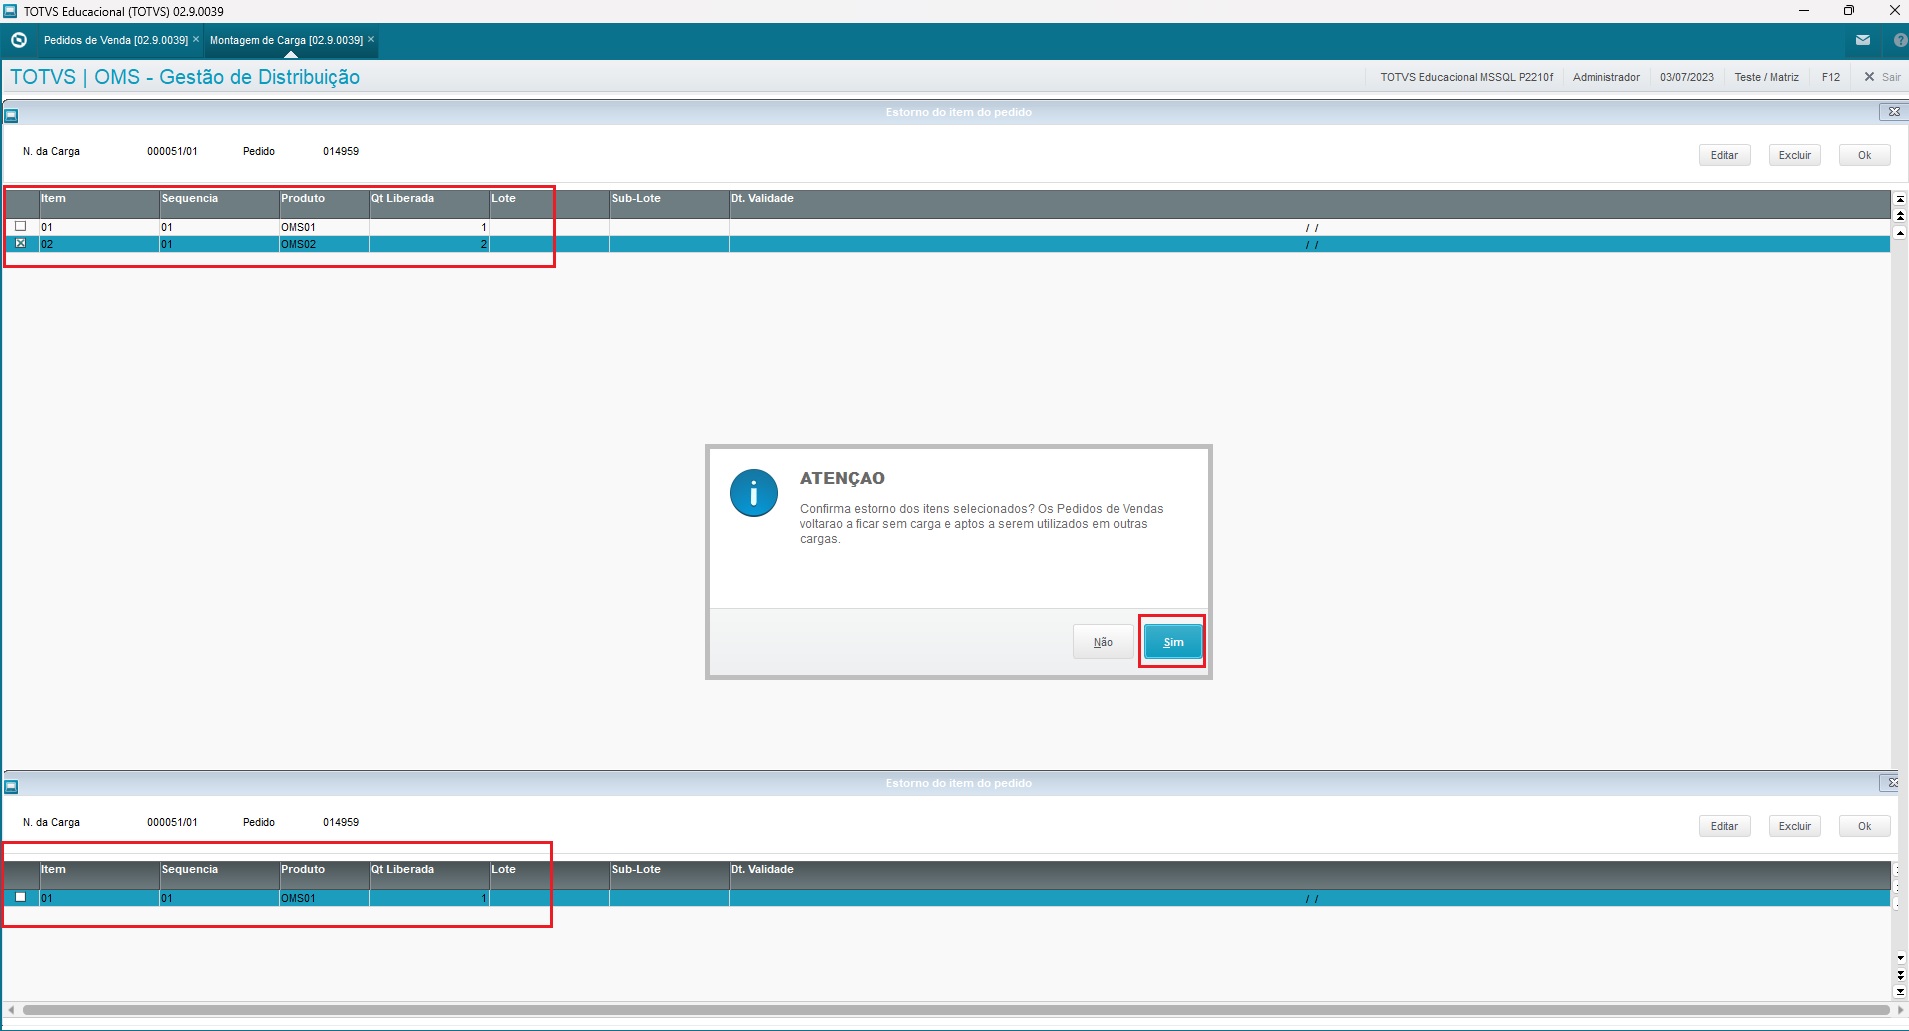
Task: Click the TOTVS logo icon beside the tabs
Action: pos(18,40)
